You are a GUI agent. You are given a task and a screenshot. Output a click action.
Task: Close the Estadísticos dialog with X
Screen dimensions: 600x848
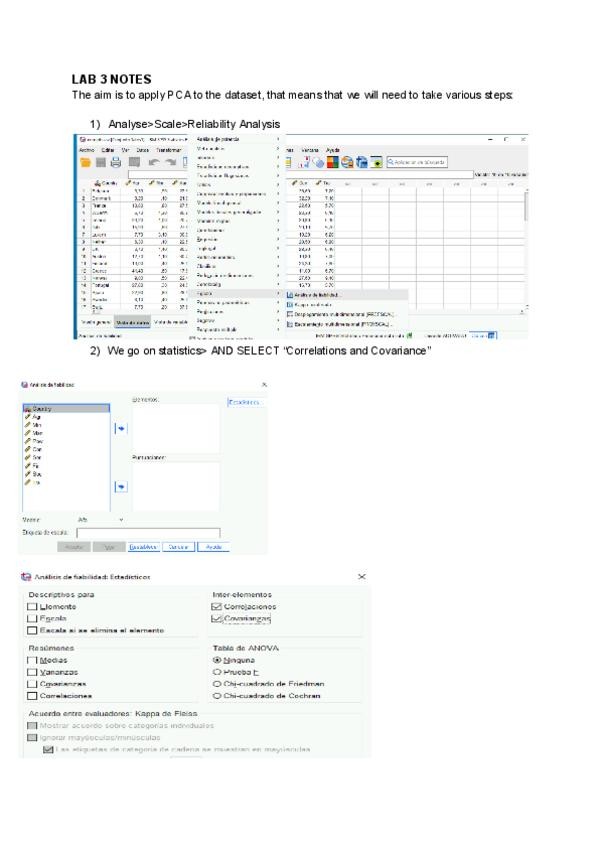tap(362, 577)
